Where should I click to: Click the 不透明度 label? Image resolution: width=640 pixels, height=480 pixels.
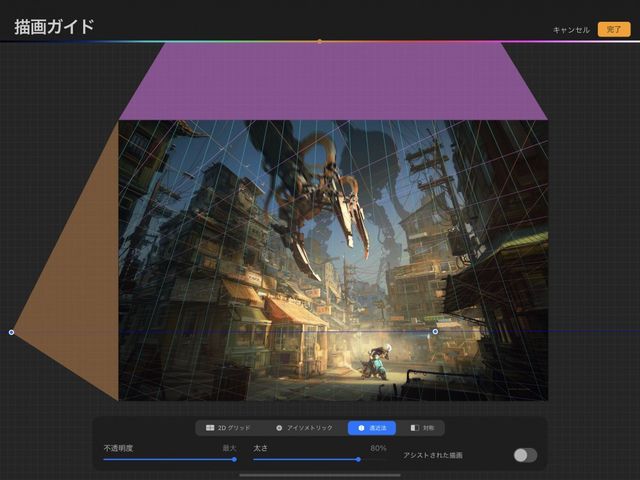pos(118,448)
